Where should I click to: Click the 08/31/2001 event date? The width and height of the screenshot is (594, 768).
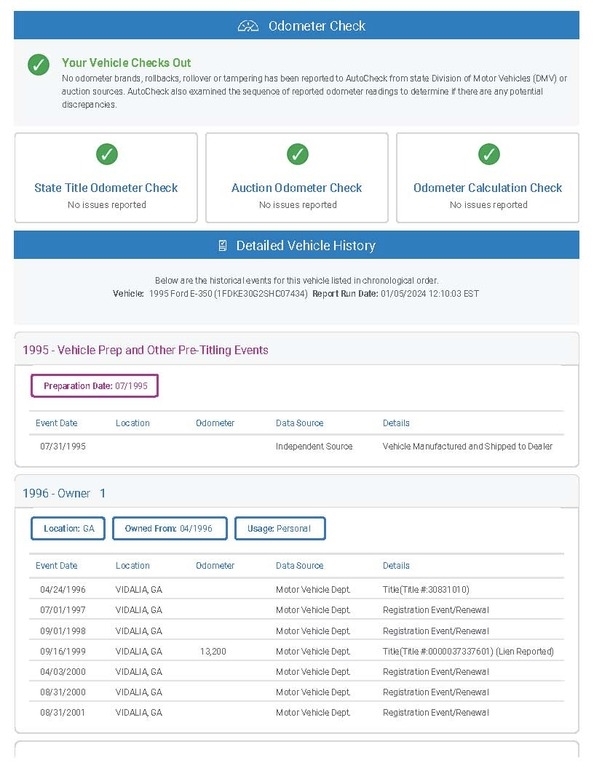[x=63, y=713]
